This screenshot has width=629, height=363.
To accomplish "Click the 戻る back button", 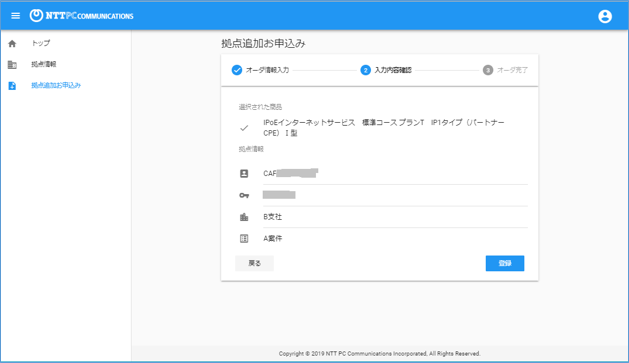I will pos(254,263).
